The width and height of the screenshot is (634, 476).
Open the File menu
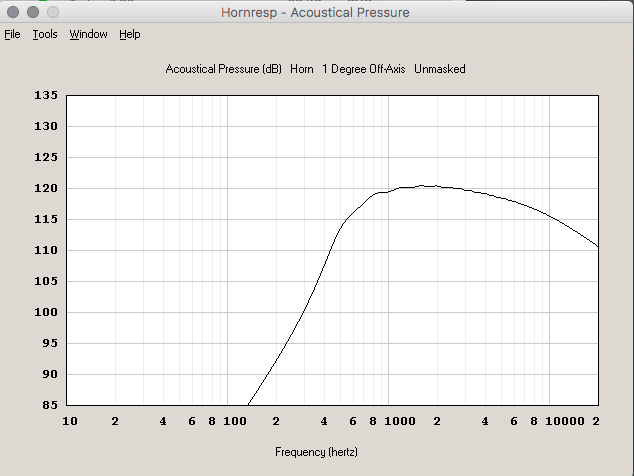12,34
